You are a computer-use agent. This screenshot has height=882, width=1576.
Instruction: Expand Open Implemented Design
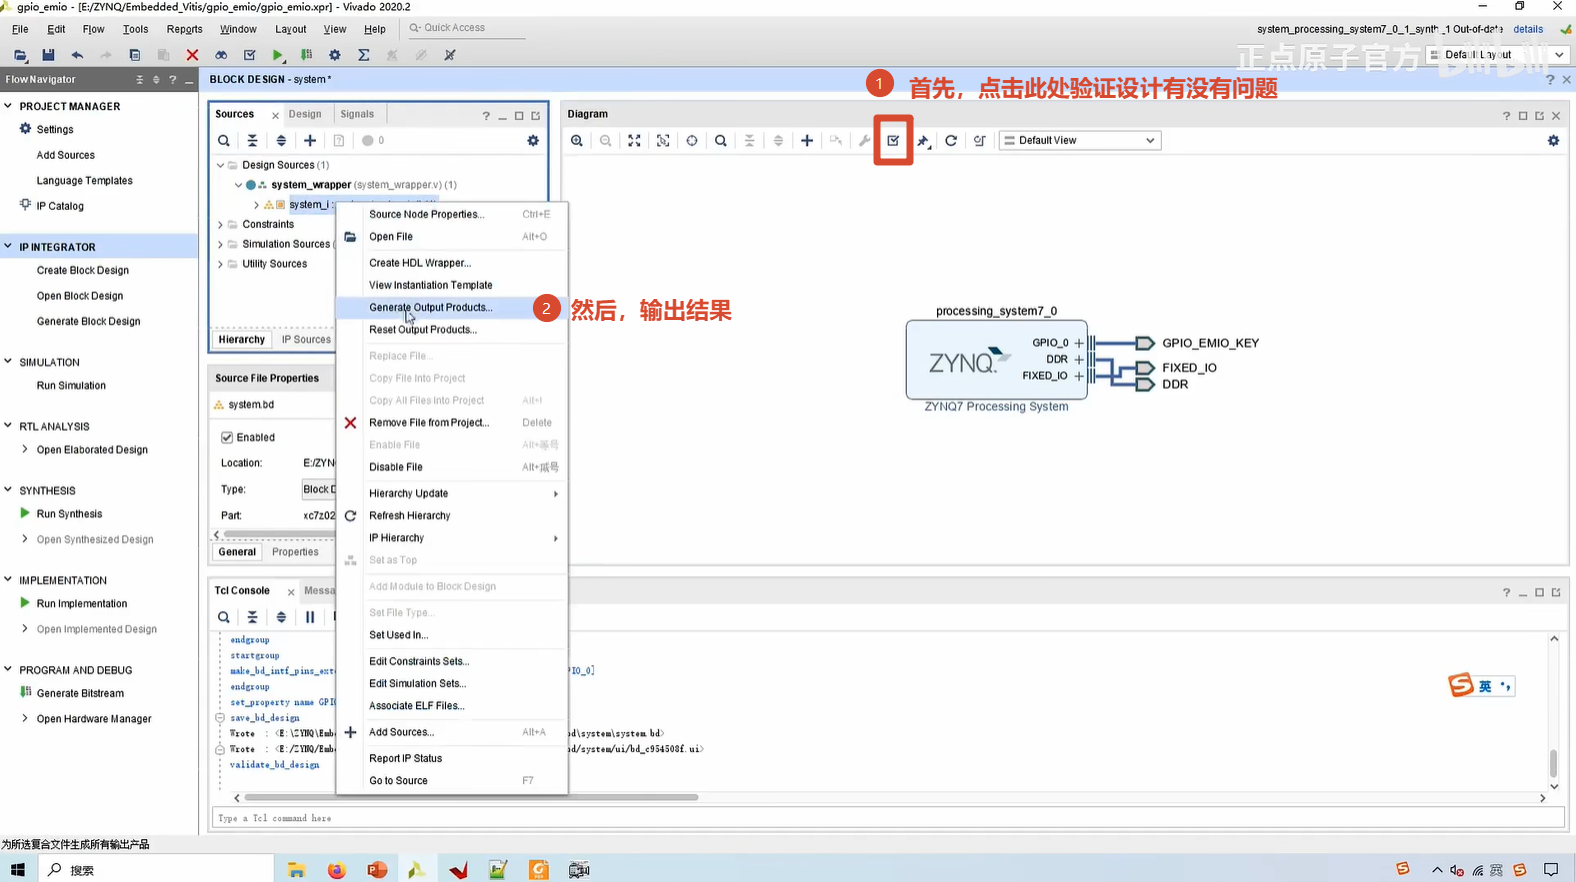pos(25,629)
